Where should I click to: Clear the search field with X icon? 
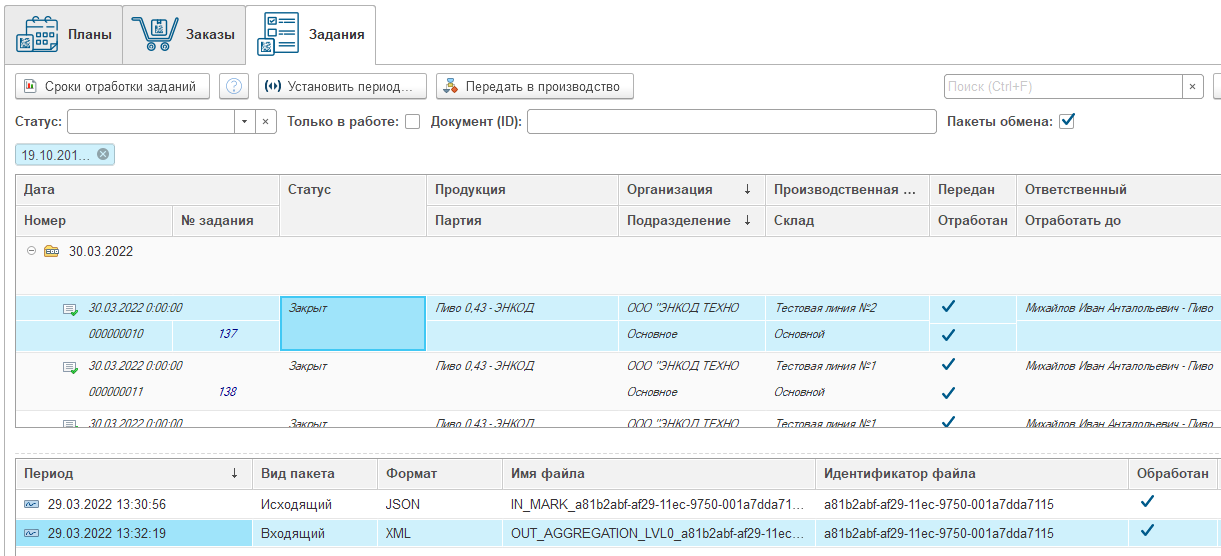click(x=1192, y=87)
